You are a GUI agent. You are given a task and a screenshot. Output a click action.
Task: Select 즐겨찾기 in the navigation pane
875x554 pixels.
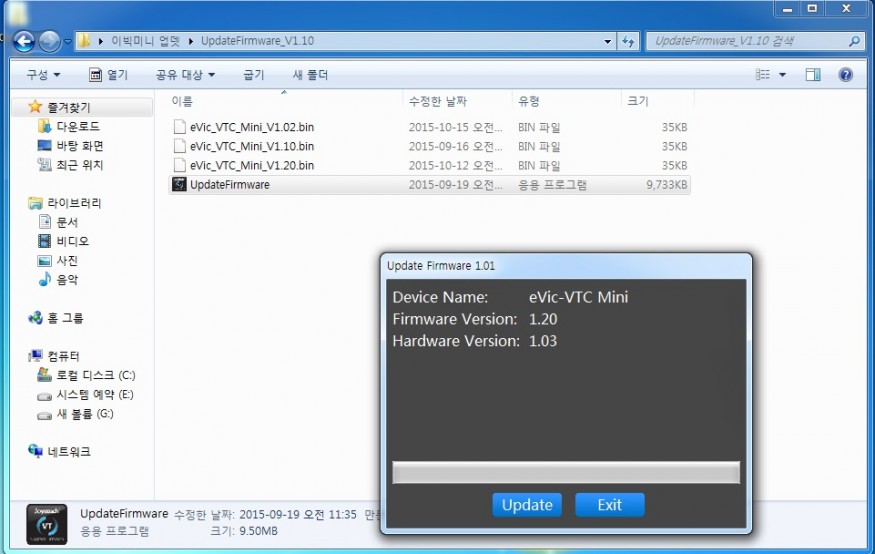coord(68,107)
